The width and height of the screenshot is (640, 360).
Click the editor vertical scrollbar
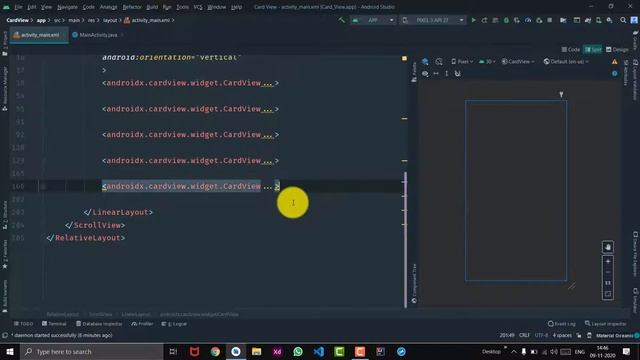(405, 239)
